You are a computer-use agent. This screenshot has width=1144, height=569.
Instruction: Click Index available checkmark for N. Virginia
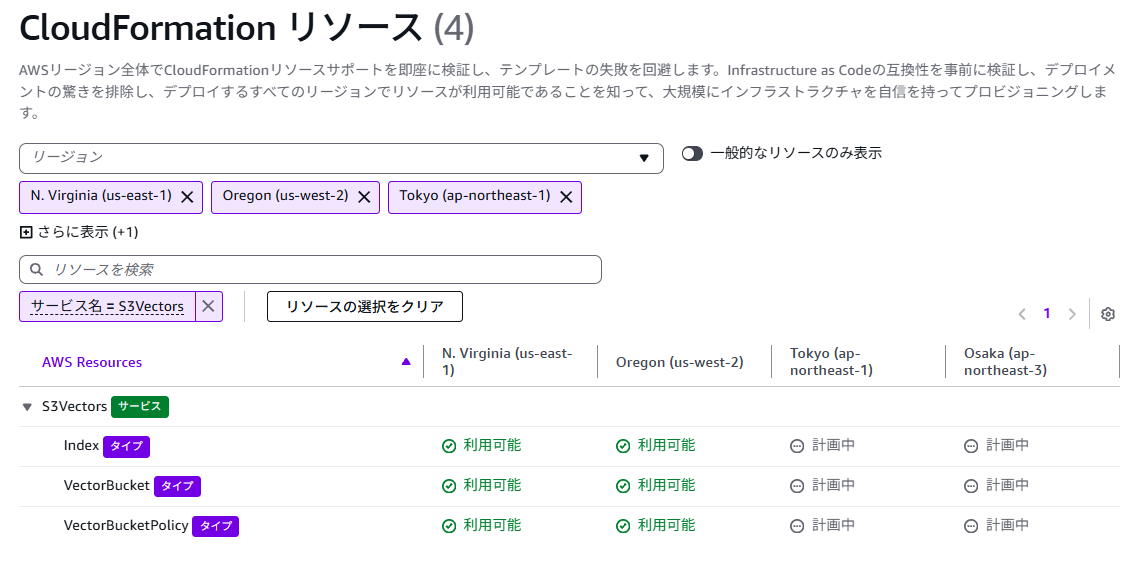[449, 446]
